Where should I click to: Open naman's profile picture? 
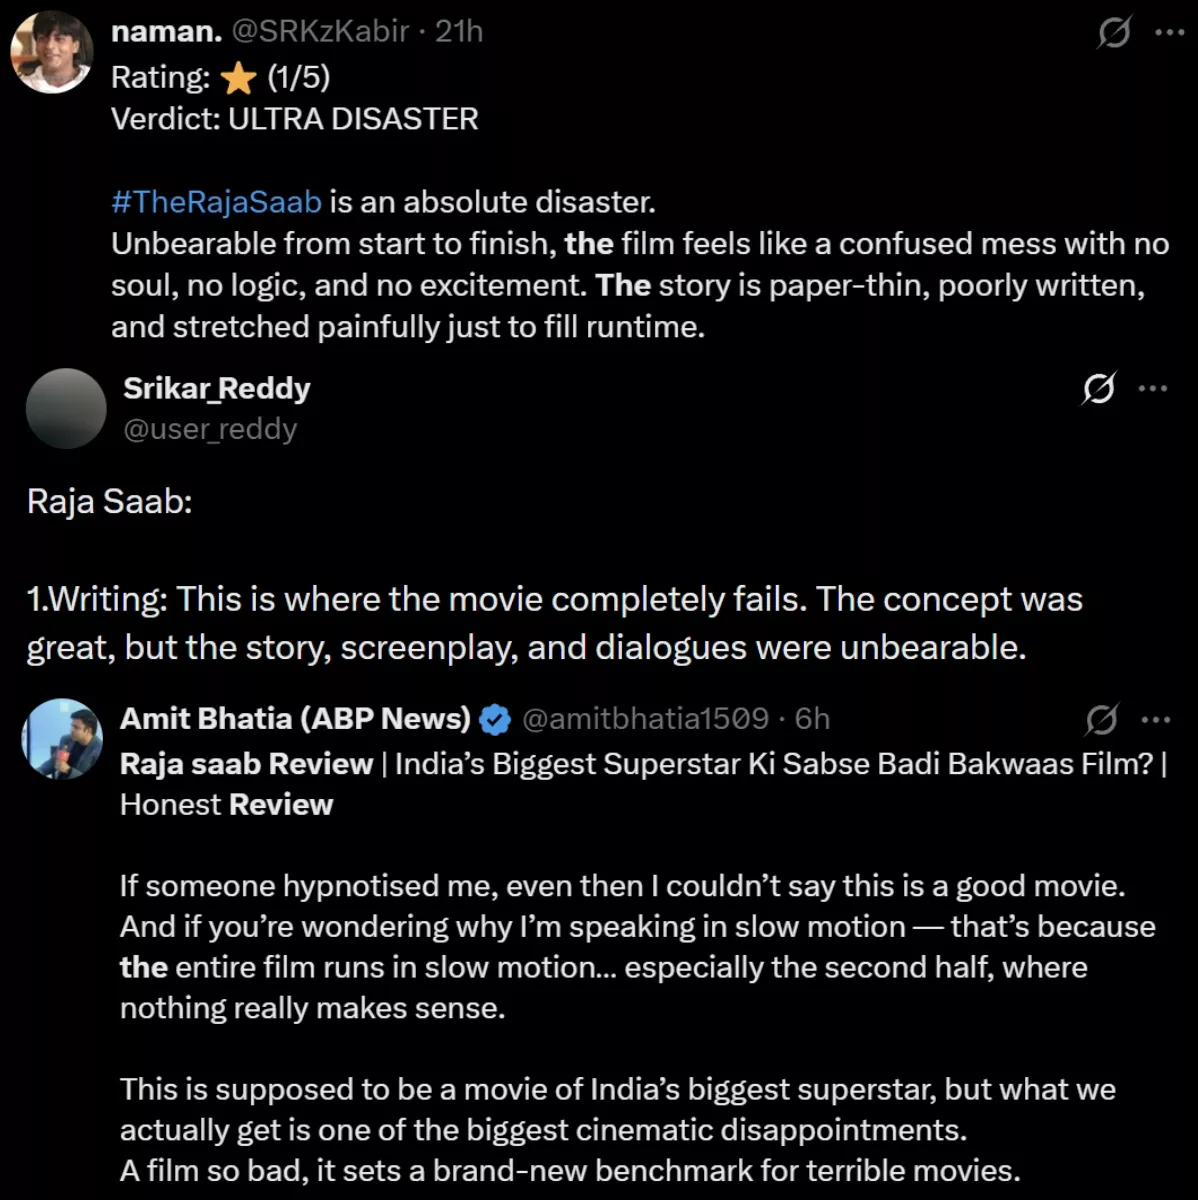52,52
